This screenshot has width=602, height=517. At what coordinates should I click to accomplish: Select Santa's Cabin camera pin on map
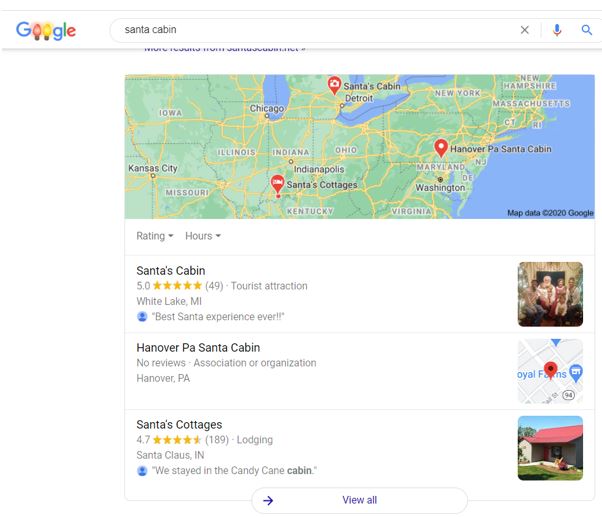(x=334, y=85)
